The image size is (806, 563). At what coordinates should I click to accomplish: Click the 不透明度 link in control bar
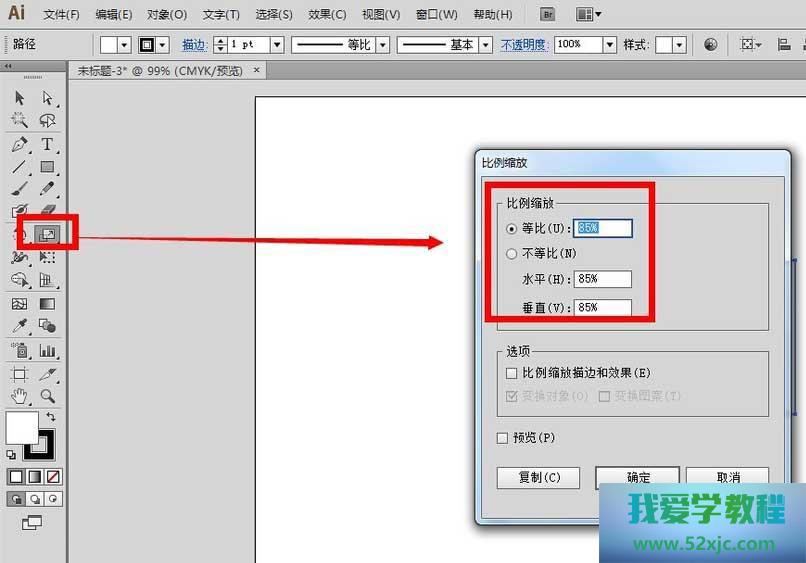click(x=525, y=45)
